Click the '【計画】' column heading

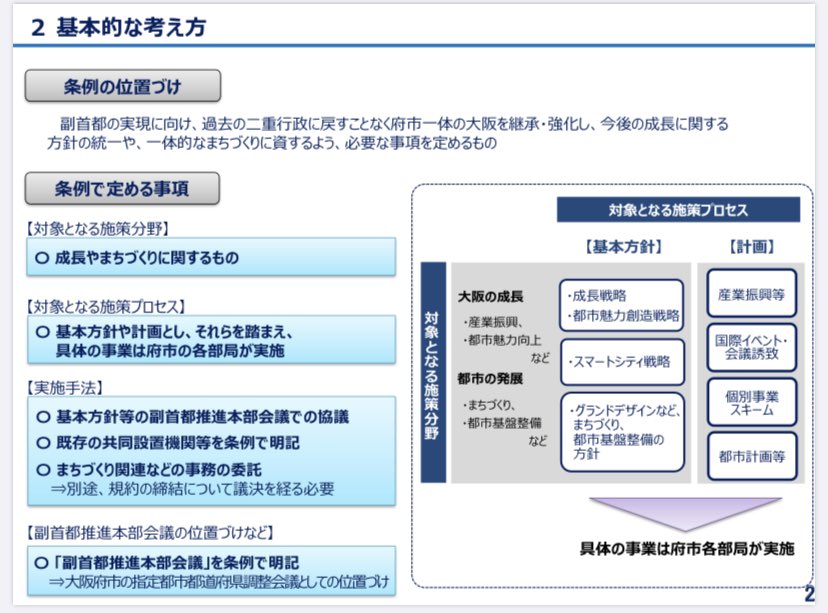click(752, 247)
